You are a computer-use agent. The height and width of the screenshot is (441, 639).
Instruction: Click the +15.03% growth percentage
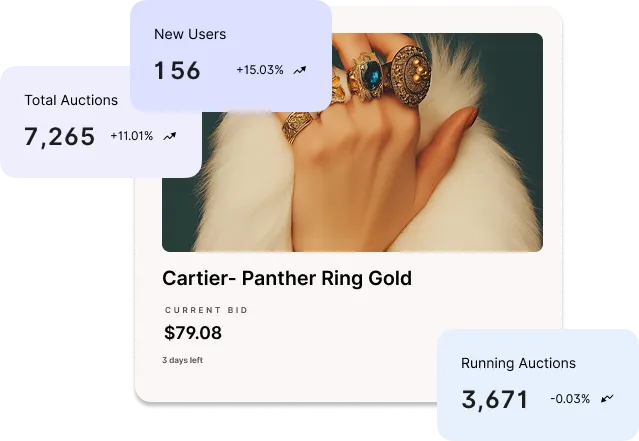[x=260, y=70]
